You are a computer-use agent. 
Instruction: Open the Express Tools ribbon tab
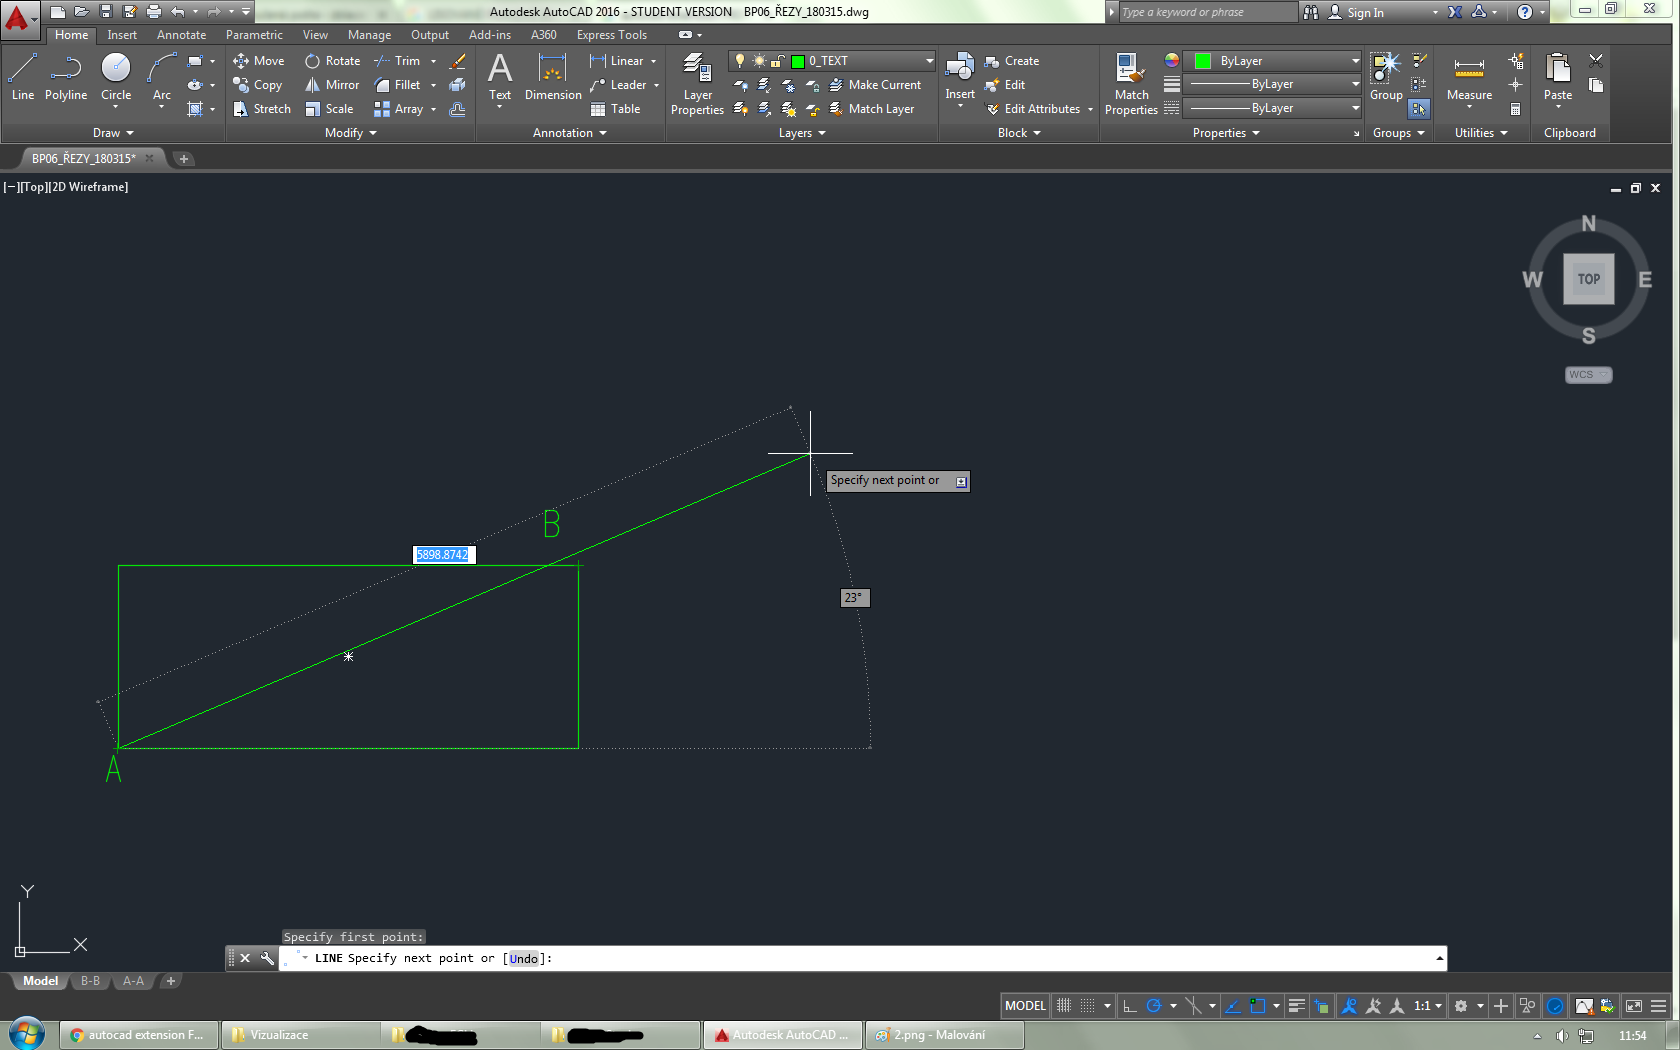point(611,35)
